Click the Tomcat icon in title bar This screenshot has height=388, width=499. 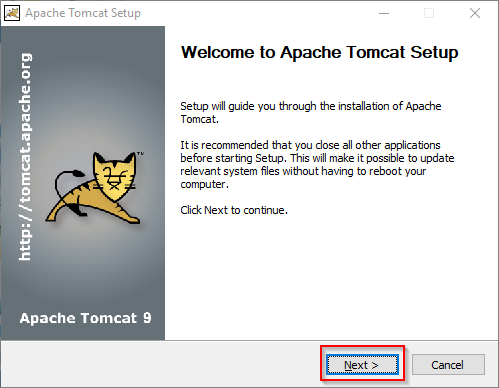coord(12,13)
